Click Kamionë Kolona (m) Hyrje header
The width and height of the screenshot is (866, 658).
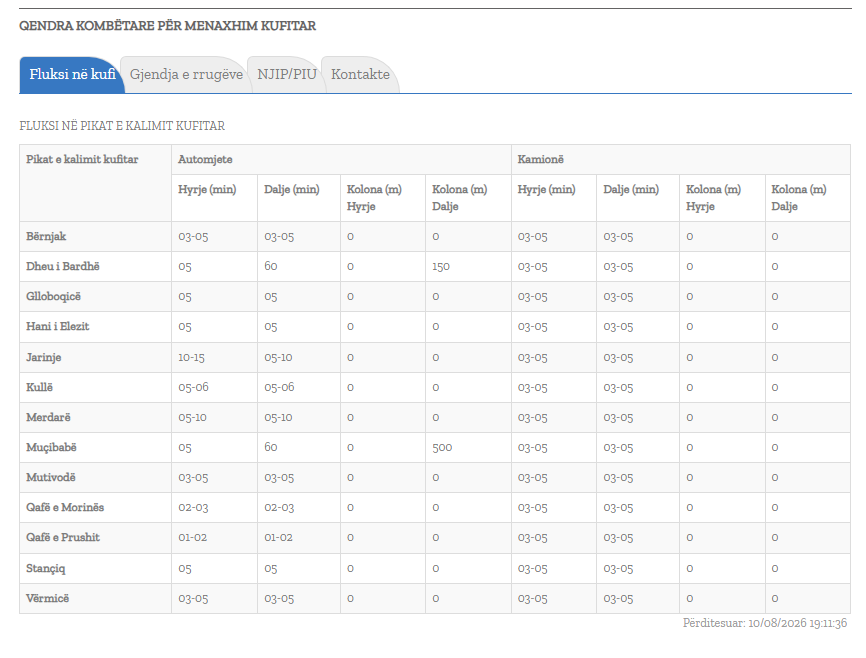(713, 198)
